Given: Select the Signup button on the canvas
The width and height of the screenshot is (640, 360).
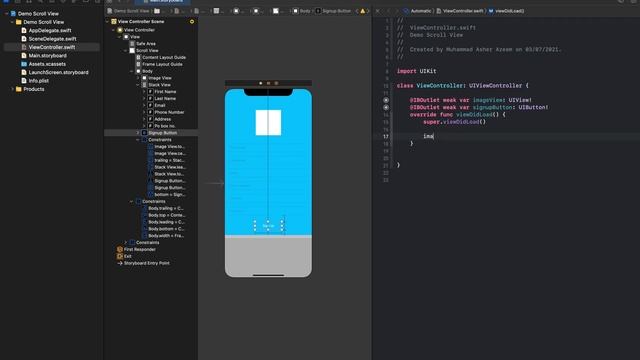Looking at the screenshot, I should 268,225.
